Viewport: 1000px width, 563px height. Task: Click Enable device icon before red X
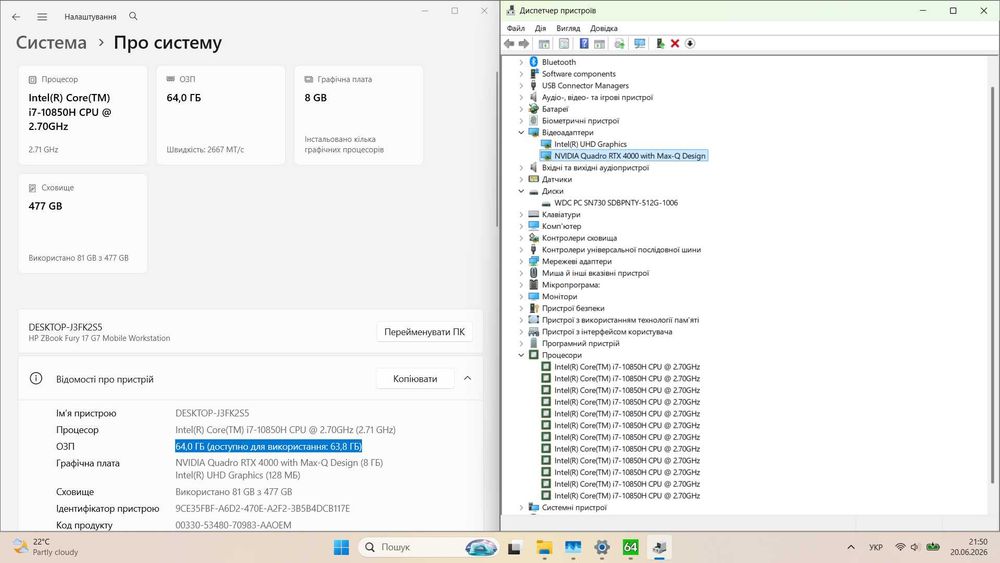pos(660,43)
